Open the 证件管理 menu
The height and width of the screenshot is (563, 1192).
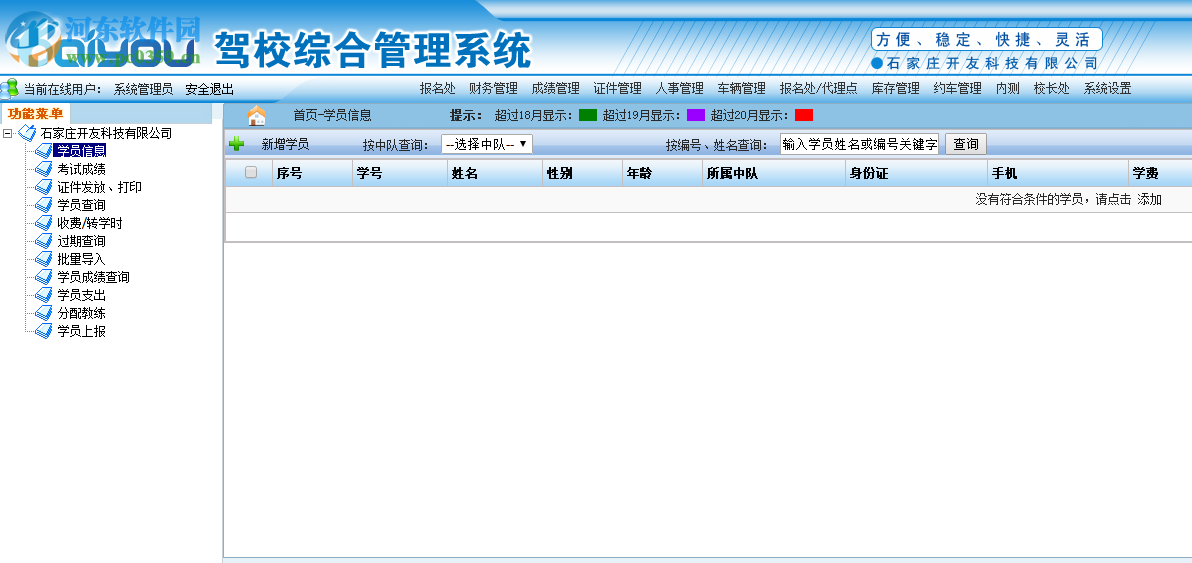[x=617, y=88]
